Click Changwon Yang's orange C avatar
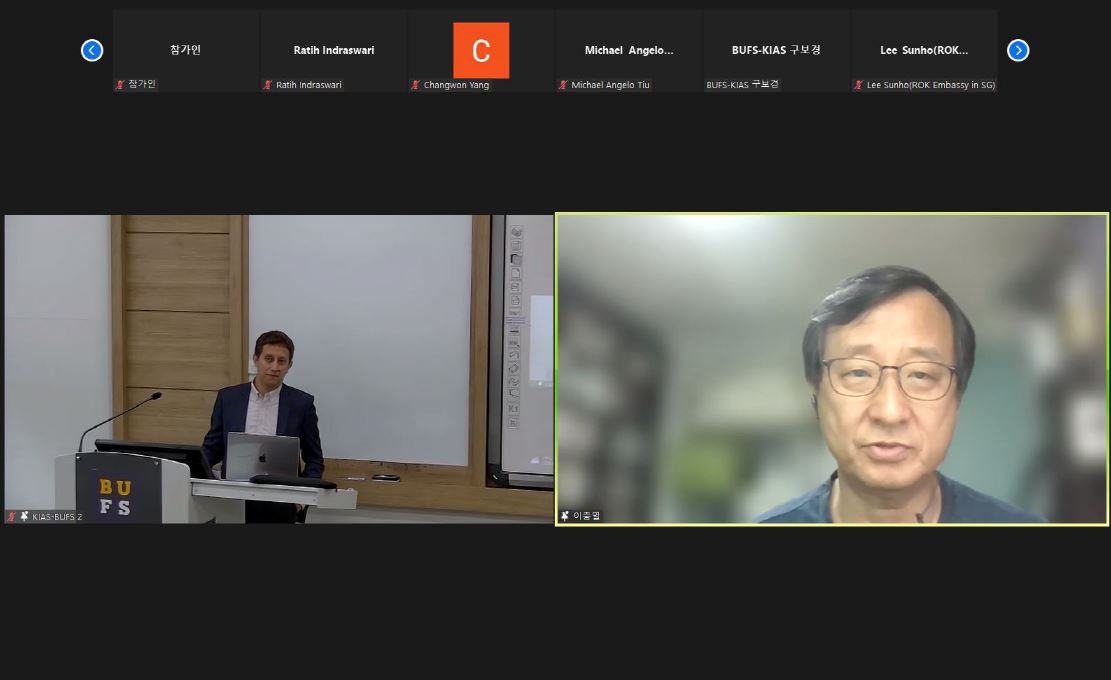Viewport: 1111px width, 680px height. click(x=481, y=50)
